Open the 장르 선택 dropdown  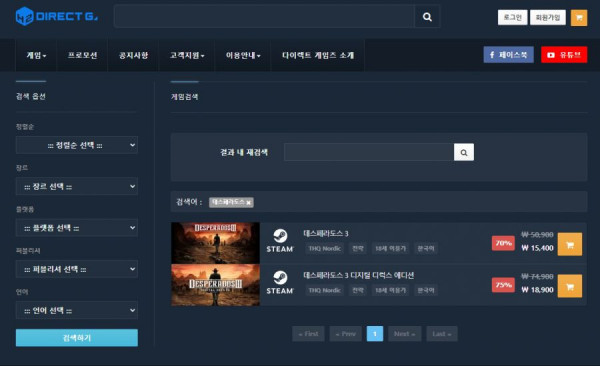pos(77,186)
